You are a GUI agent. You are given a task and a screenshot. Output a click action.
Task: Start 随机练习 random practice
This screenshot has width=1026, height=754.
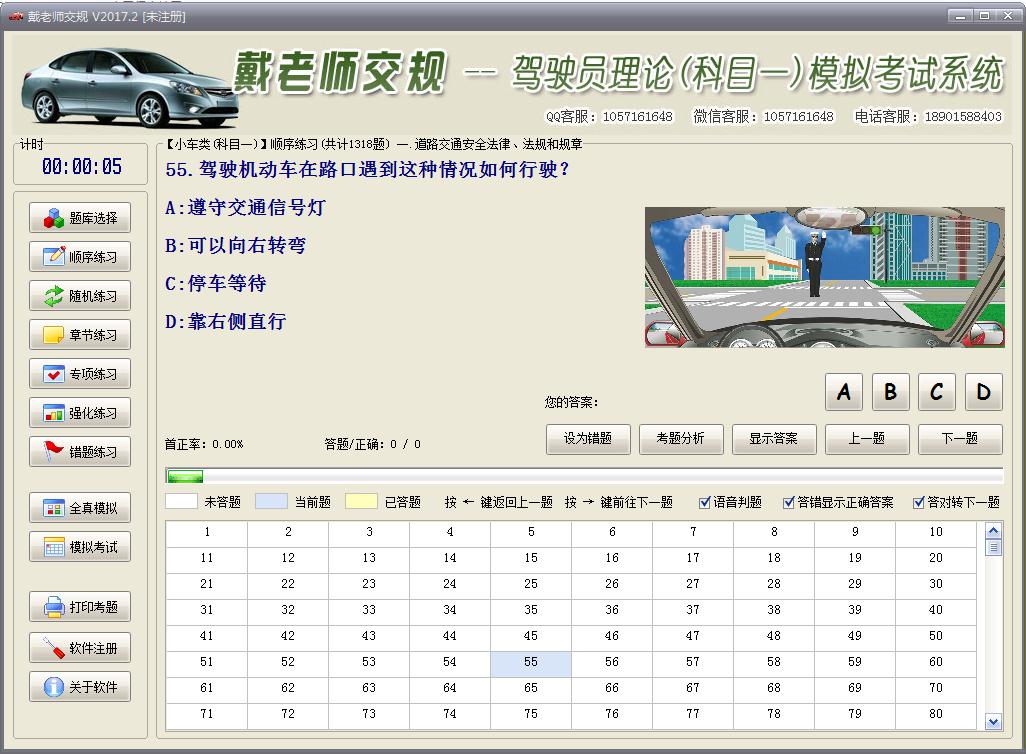pos(80,296)
